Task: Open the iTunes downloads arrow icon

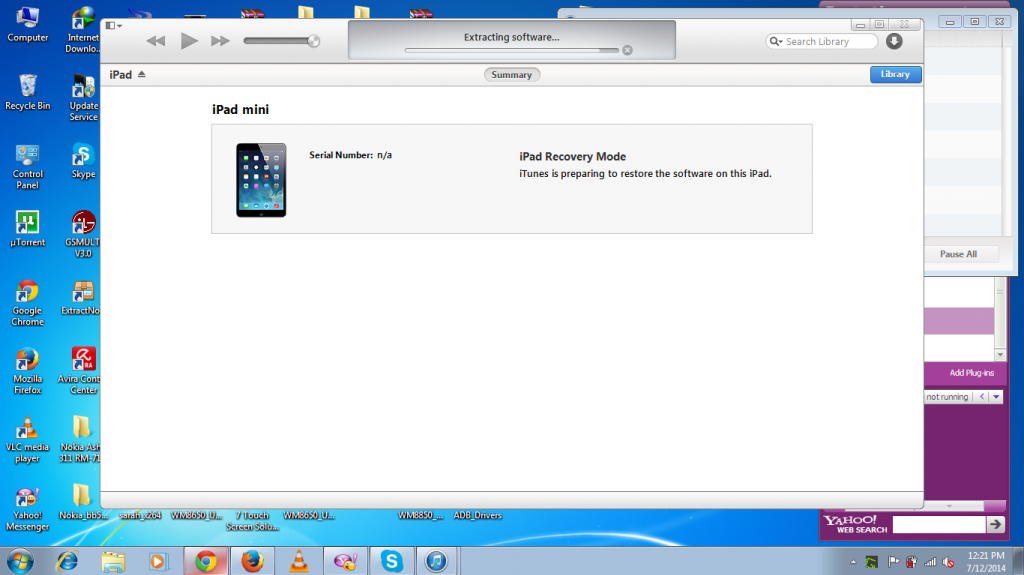Action: (894, 41)
